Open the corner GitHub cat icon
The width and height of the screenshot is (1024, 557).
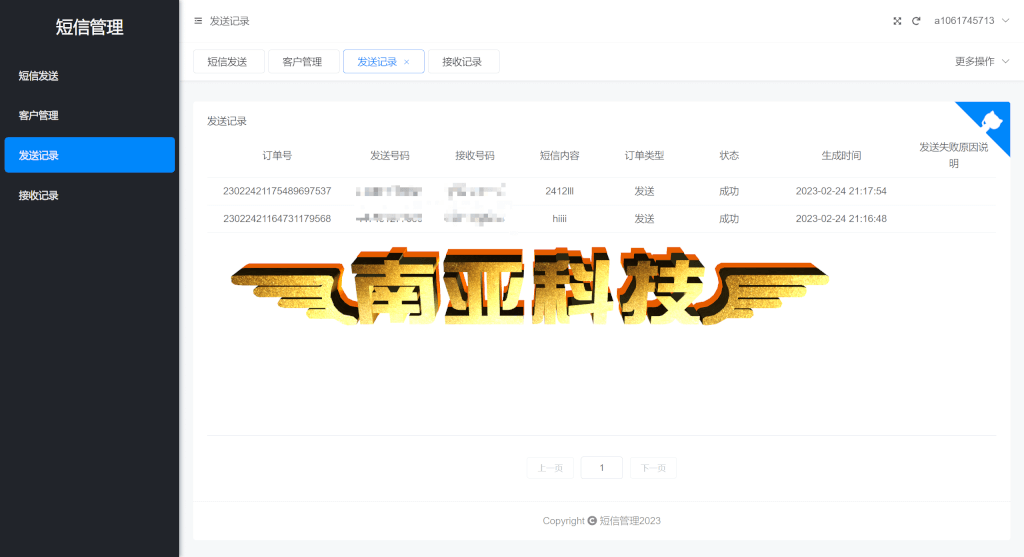[991, 121]
